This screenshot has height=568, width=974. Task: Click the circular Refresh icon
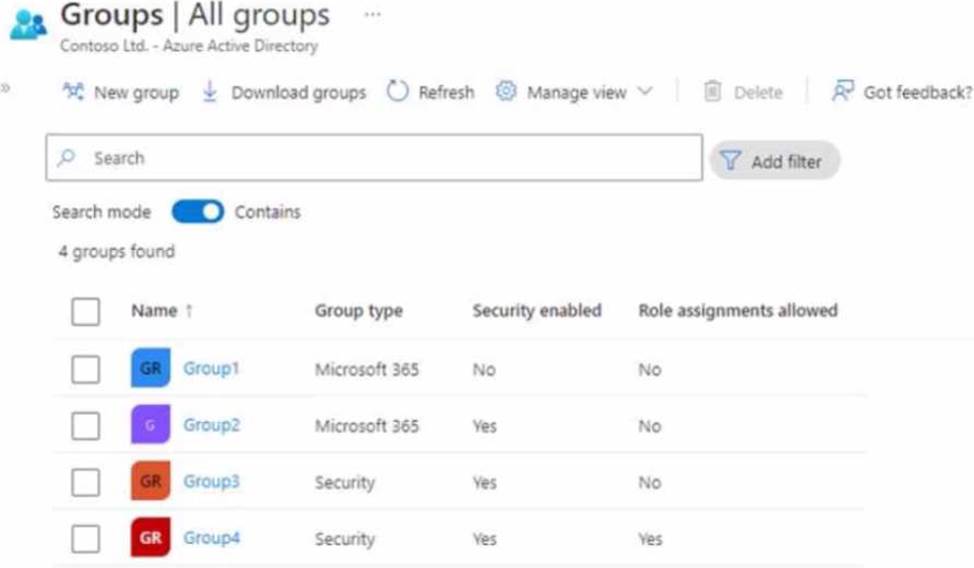pos(398,91)
